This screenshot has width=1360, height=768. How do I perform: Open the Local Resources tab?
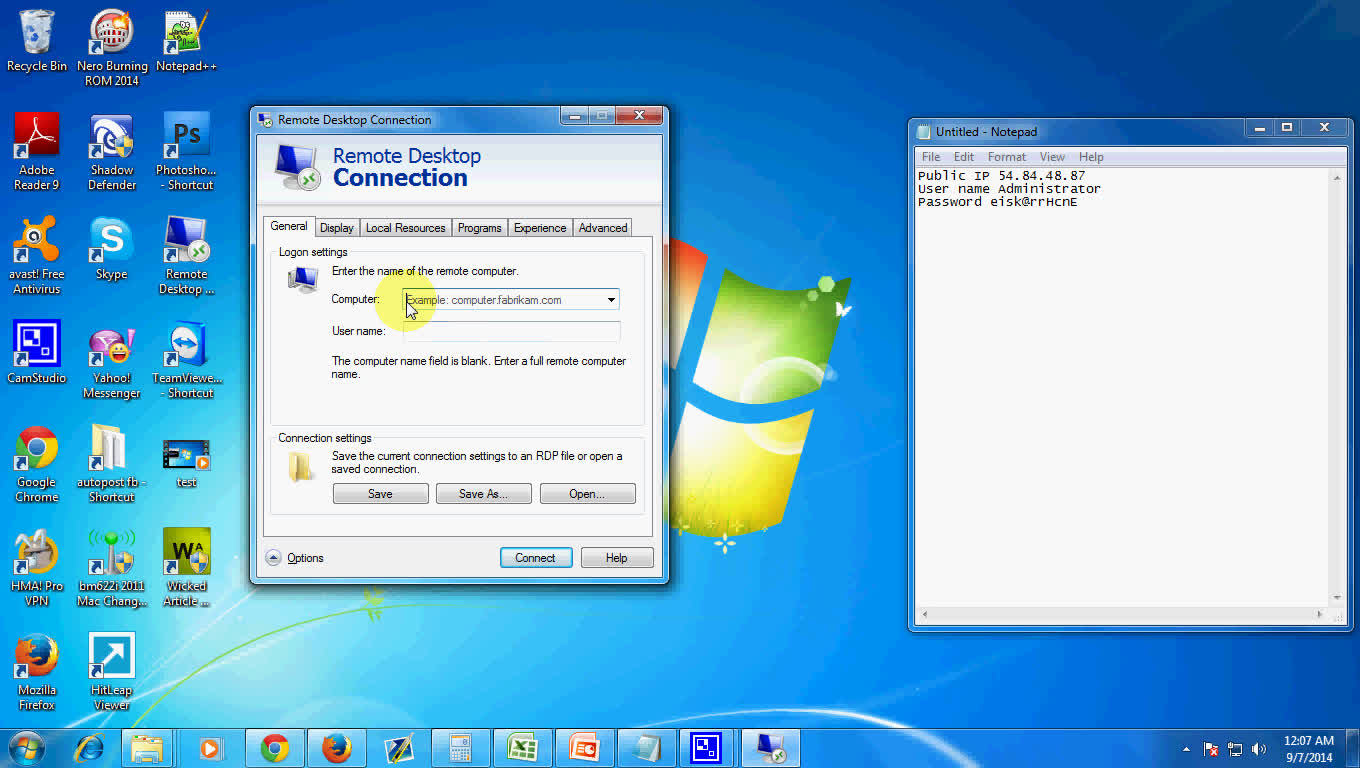coord(405,228)
